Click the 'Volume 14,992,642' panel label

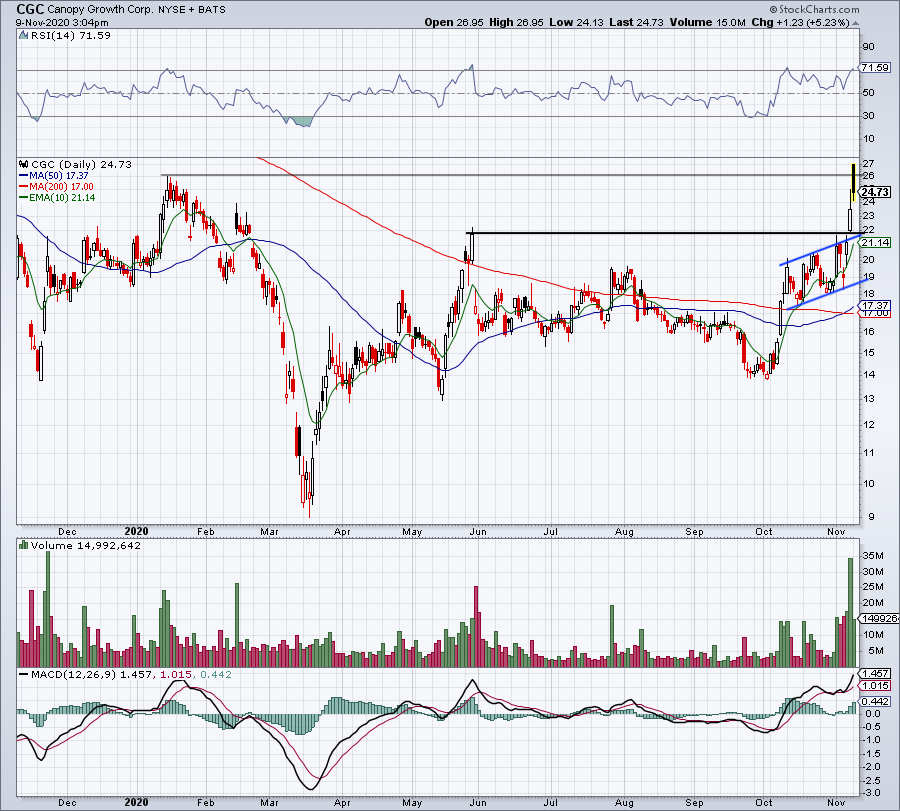(86, 545)
